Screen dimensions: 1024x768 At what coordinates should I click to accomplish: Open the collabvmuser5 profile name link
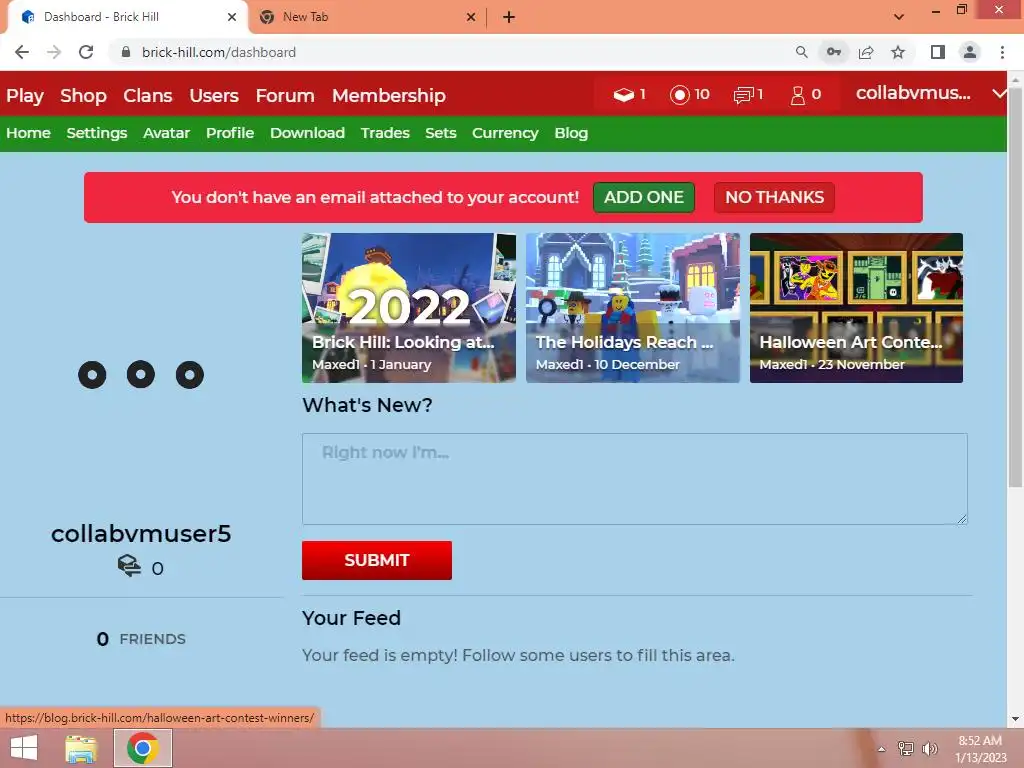pos(141,534)
